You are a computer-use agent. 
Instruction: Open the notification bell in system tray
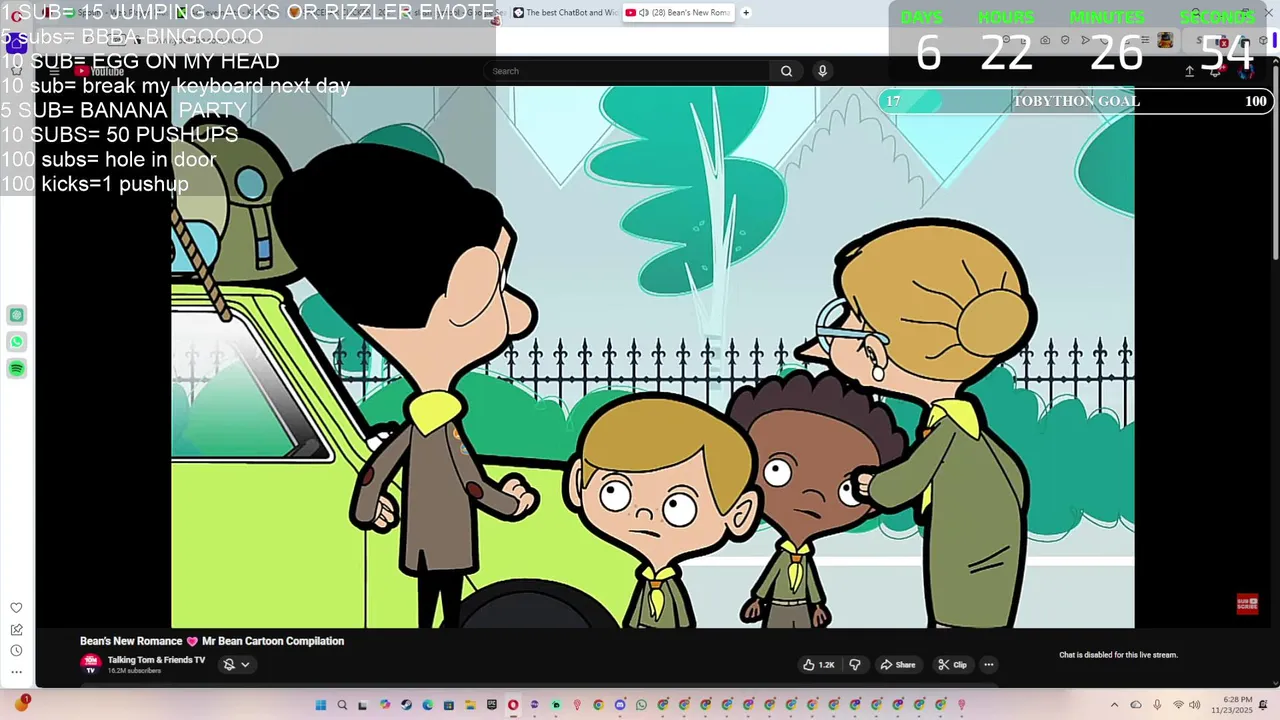[1263, 705]
